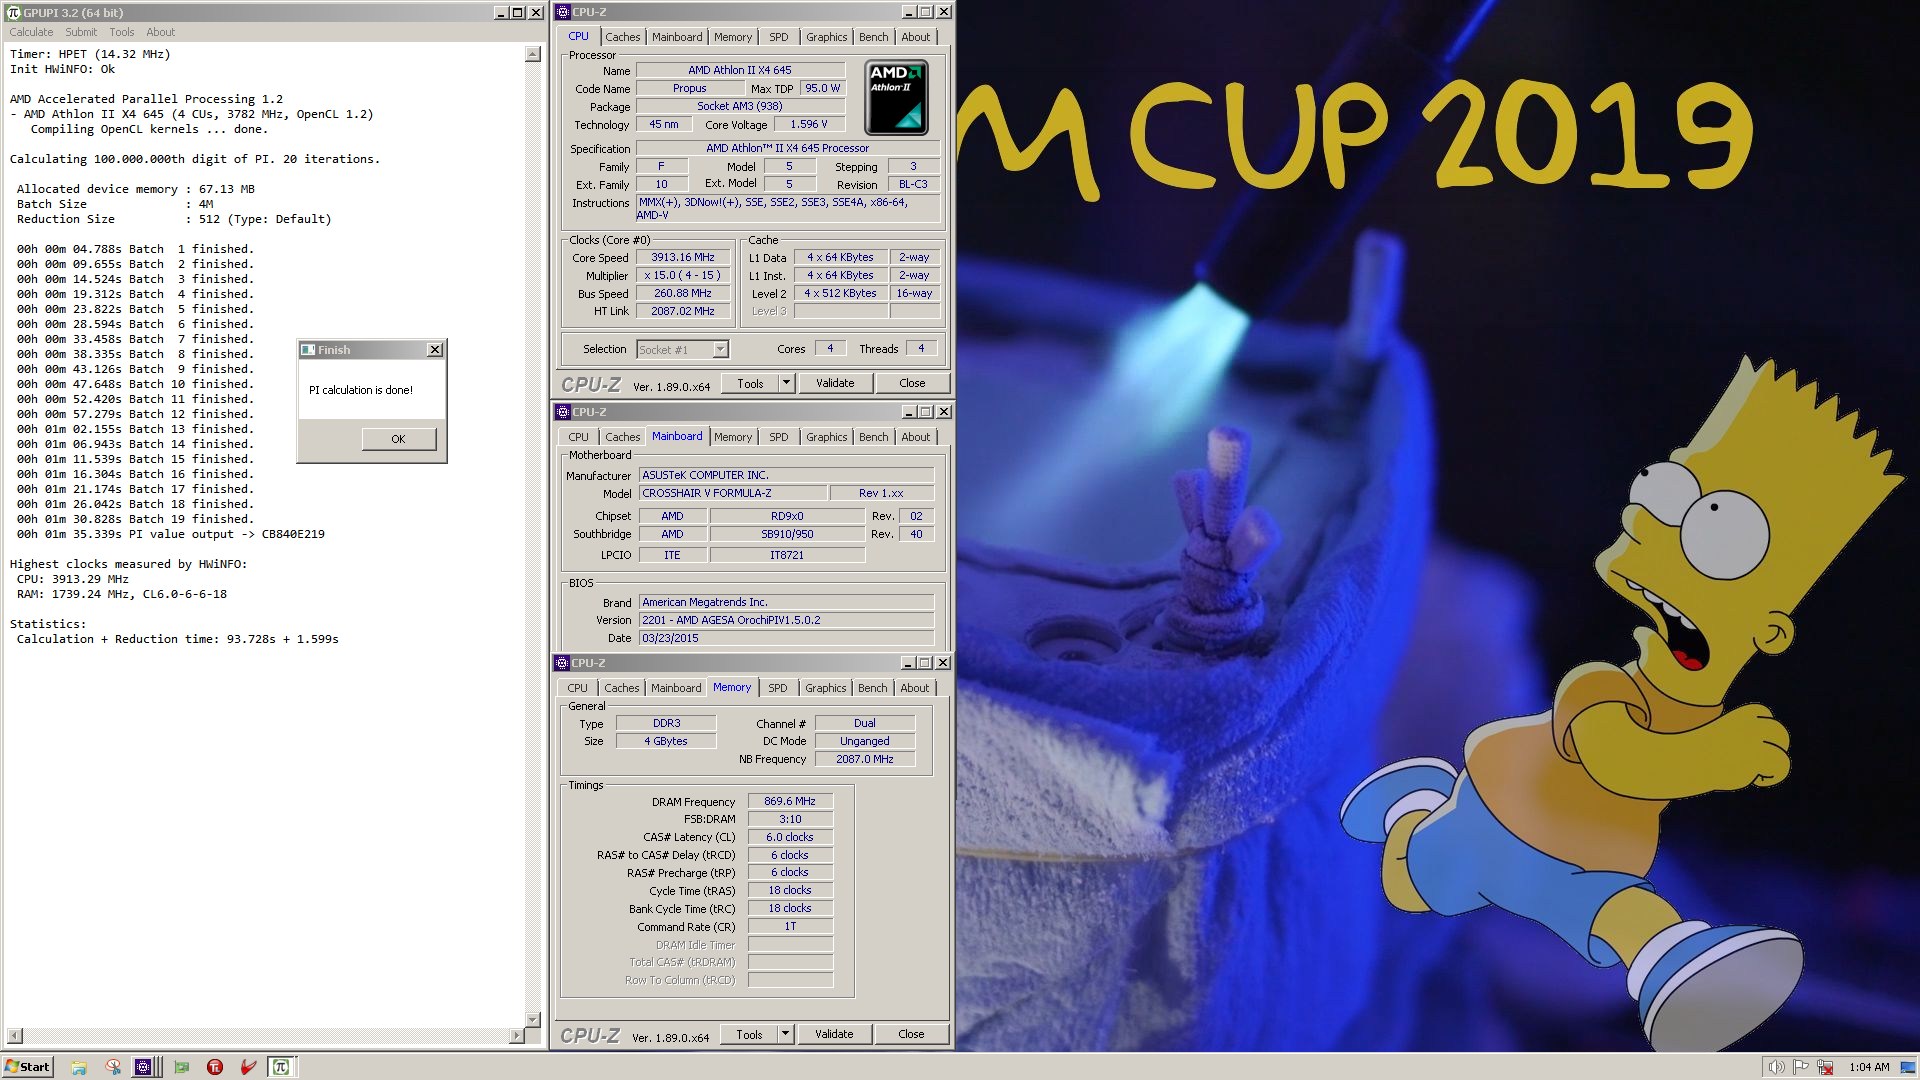Launch Snipping Tool from the taskbar

pyautogui.click(x=113, y=1067)
